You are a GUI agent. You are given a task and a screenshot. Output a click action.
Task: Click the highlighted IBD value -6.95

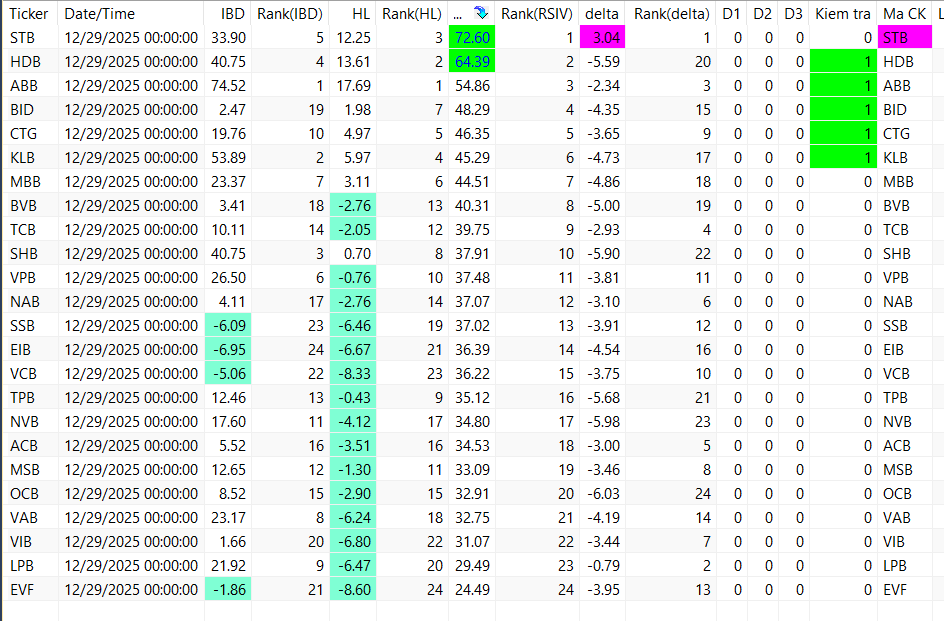tap(228, 349)
